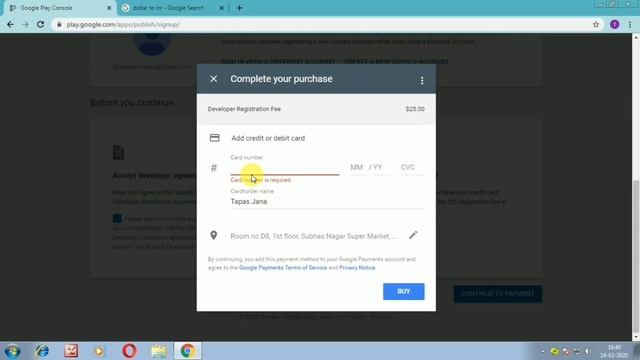Click the site lock icon
Image resolution: width=640 pixels, height=360 pixels.
click(x=59, y=24)
